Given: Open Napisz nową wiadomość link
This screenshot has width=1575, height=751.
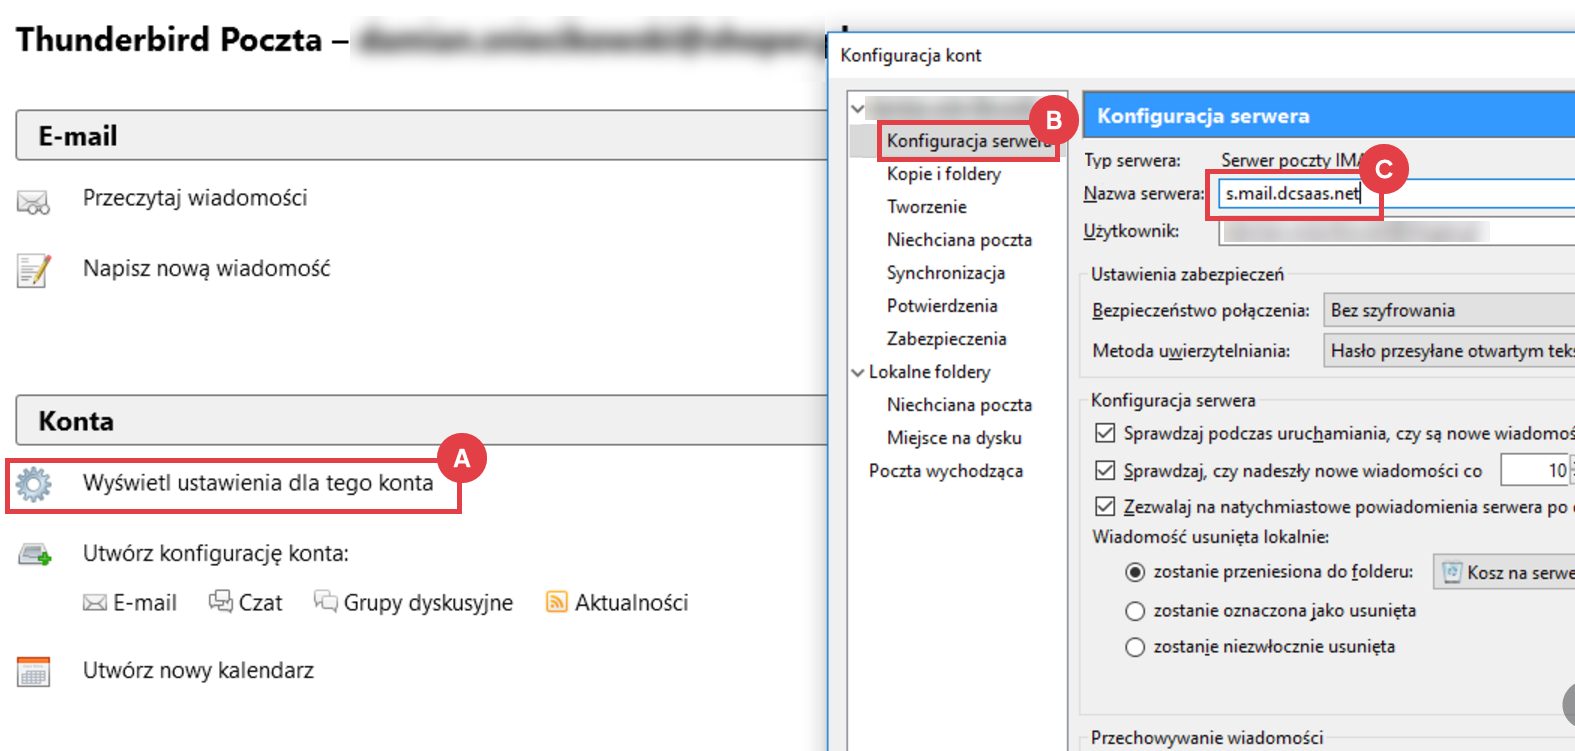Looking at the screenshot, I should (206, 268).
